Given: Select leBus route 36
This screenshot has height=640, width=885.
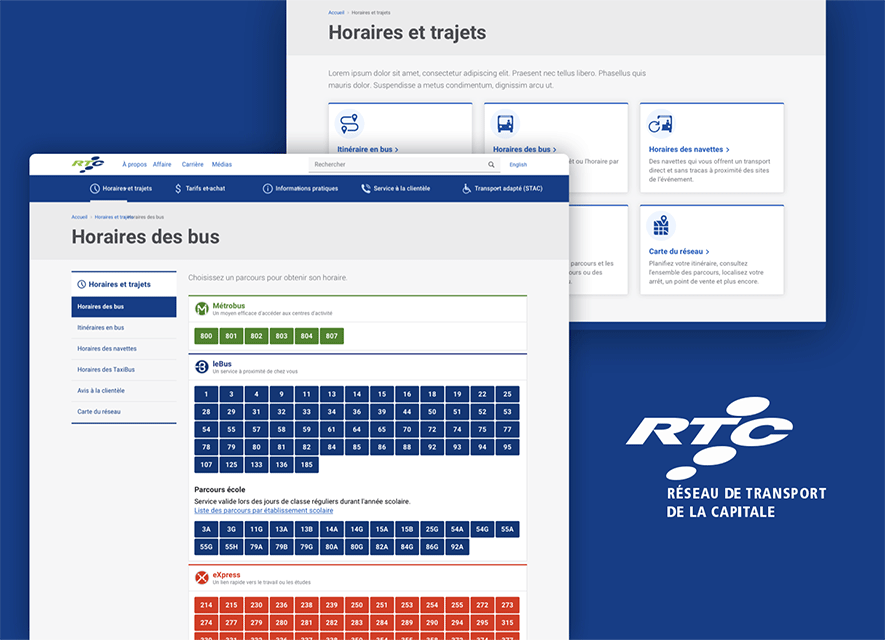Looking at the screenshot, I should pyautogui.click(x=357, y=411).
